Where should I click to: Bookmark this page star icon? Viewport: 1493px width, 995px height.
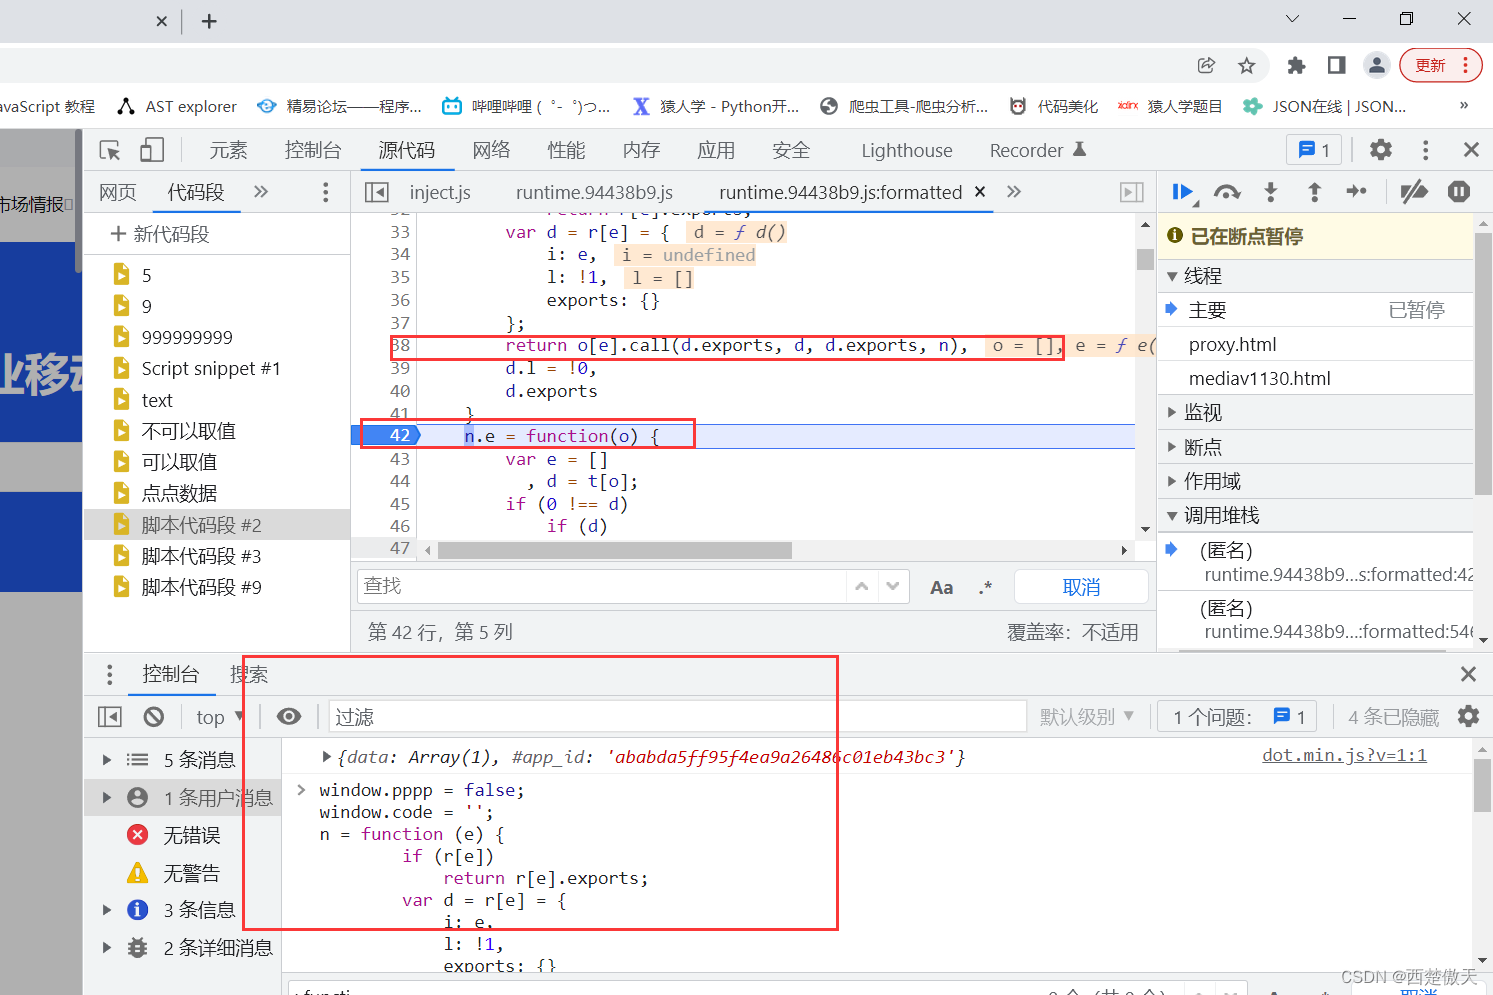click(1246, 65)
